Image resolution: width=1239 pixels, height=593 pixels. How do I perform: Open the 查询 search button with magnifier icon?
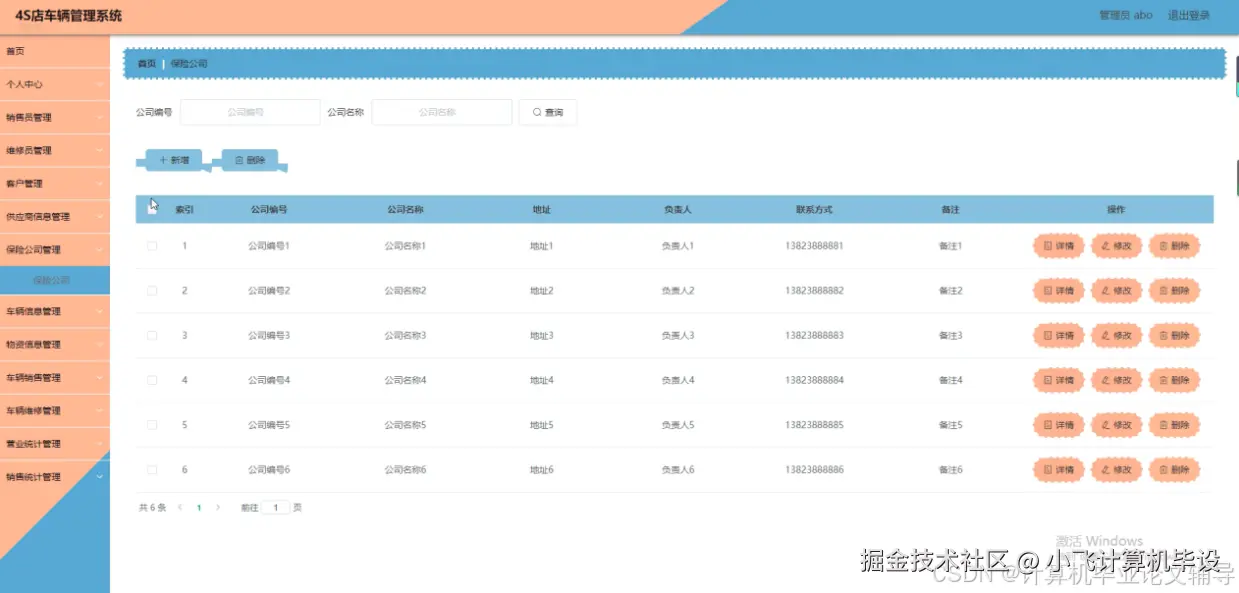(547, 112)
